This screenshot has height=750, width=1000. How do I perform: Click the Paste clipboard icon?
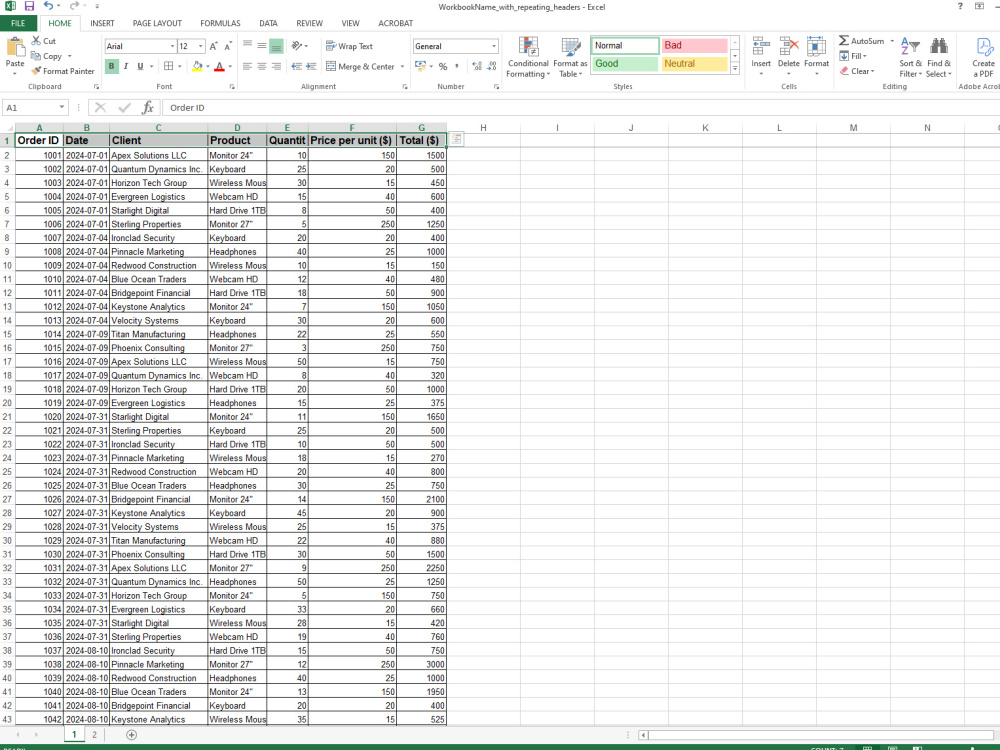pyautogui.click(x=15, y=47)
